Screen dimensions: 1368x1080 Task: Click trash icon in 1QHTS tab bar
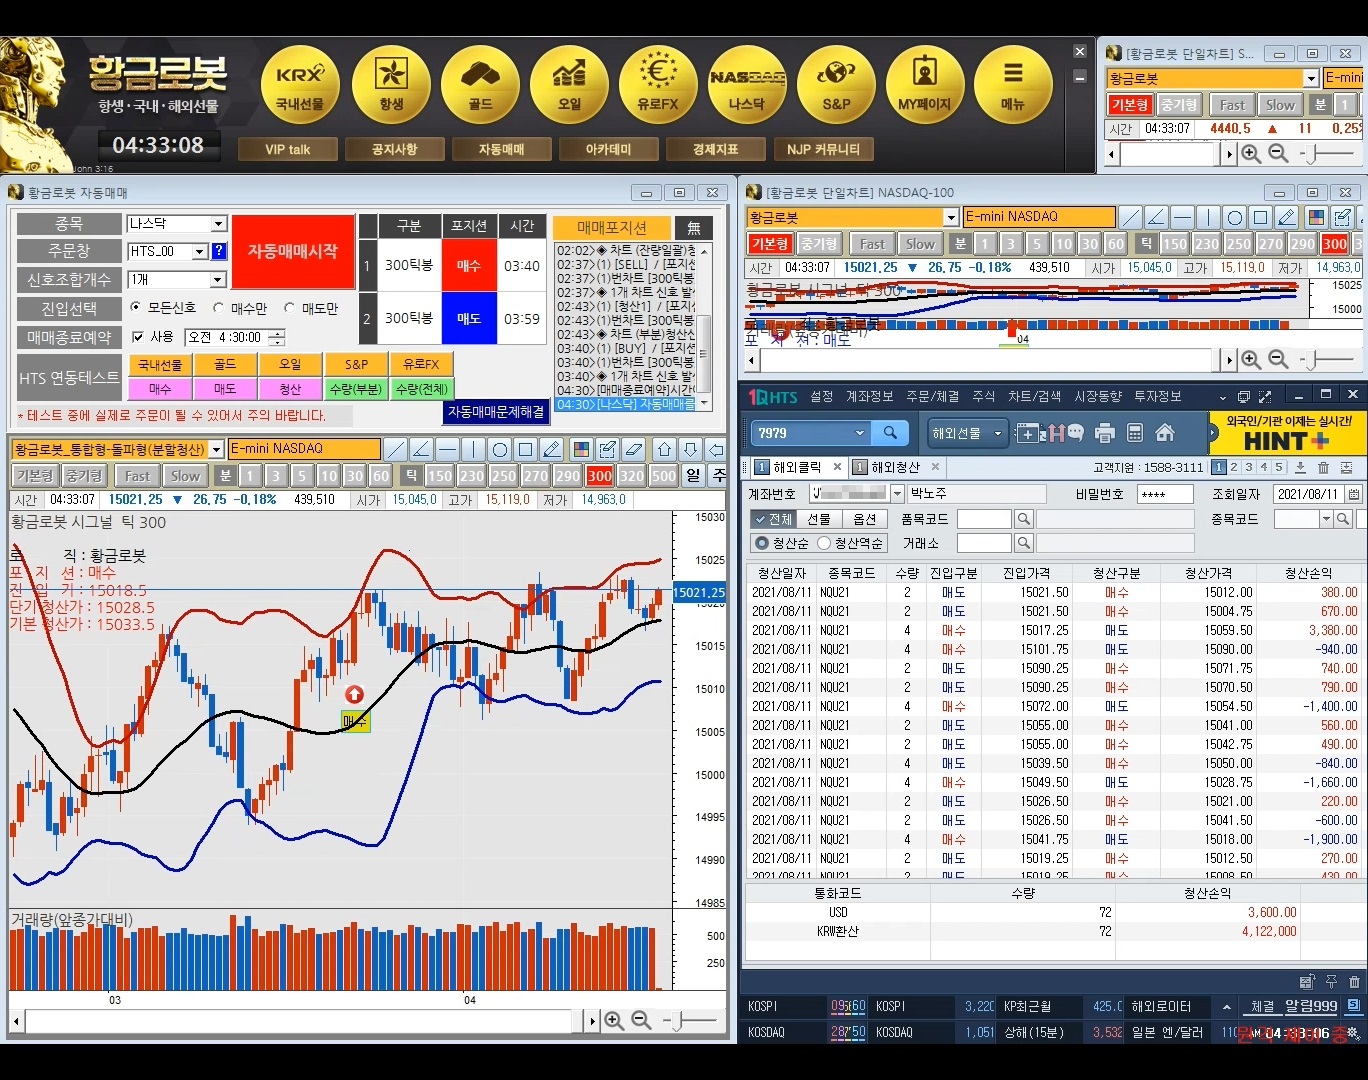1323,467
